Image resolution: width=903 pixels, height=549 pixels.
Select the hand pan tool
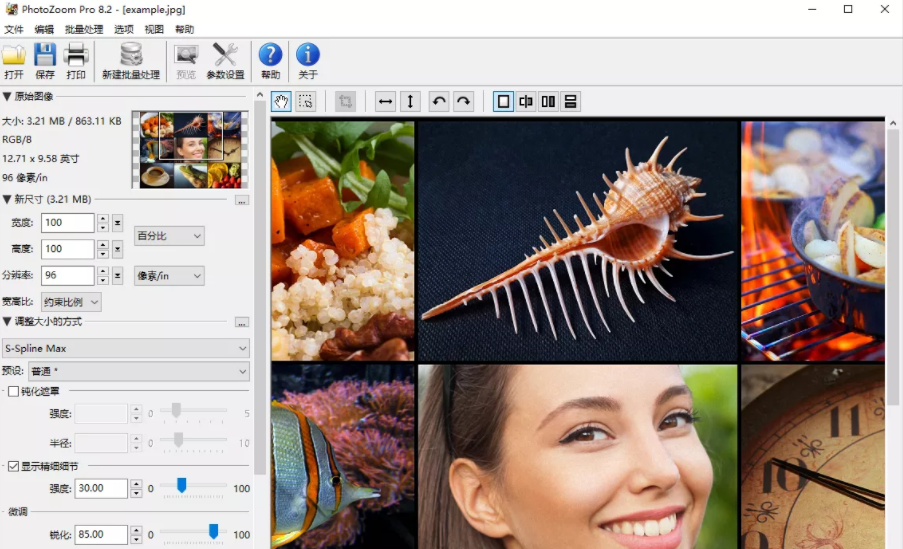(x=282, y=101)
